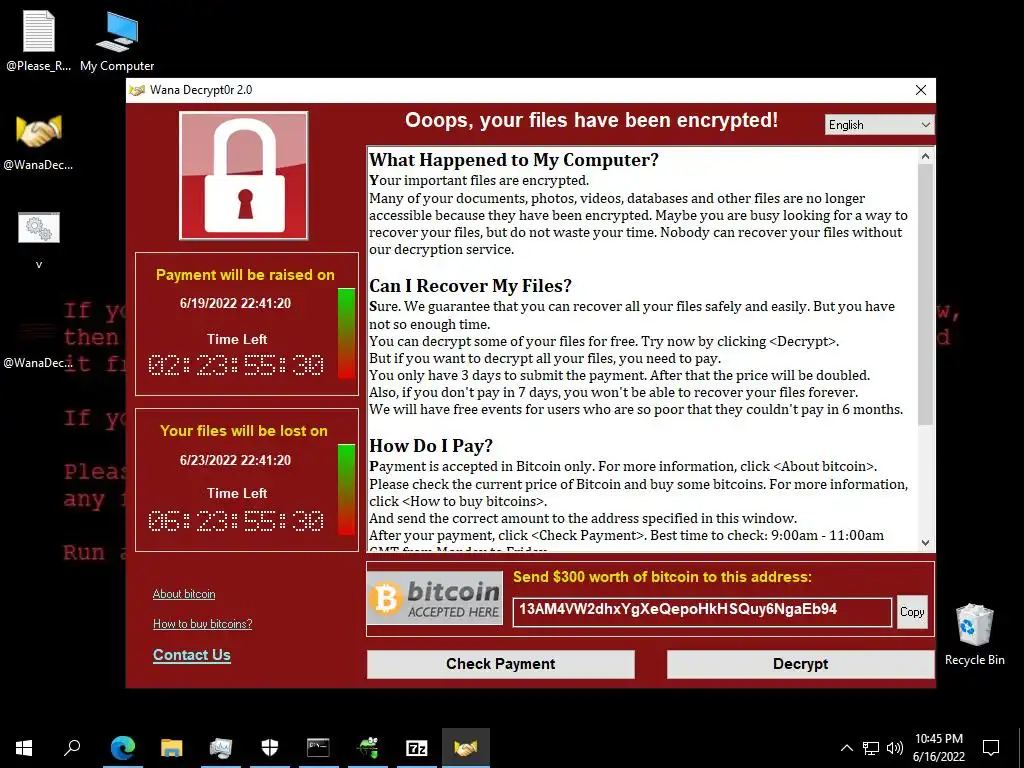This screenshot has width=1024, height=768.
Task: Open the monitor tool taskbar icon
Action: click(x=221, y=748)
